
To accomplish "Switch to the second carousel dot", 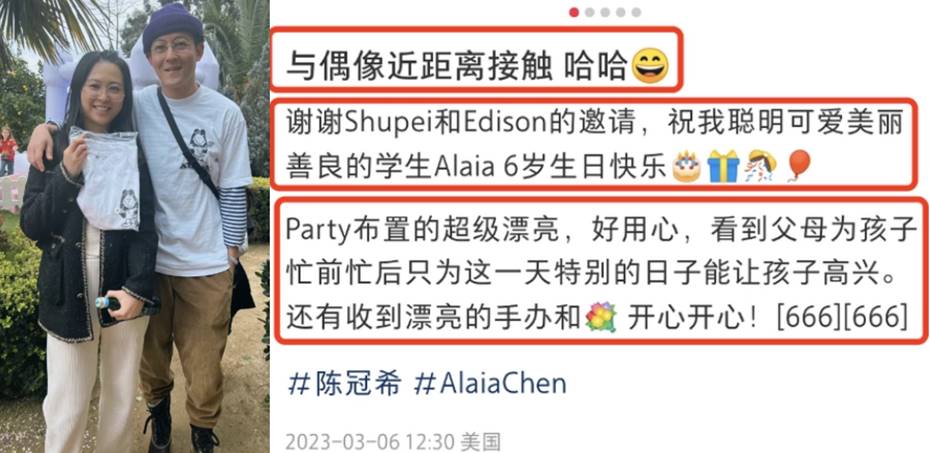I will coord(589,12).
